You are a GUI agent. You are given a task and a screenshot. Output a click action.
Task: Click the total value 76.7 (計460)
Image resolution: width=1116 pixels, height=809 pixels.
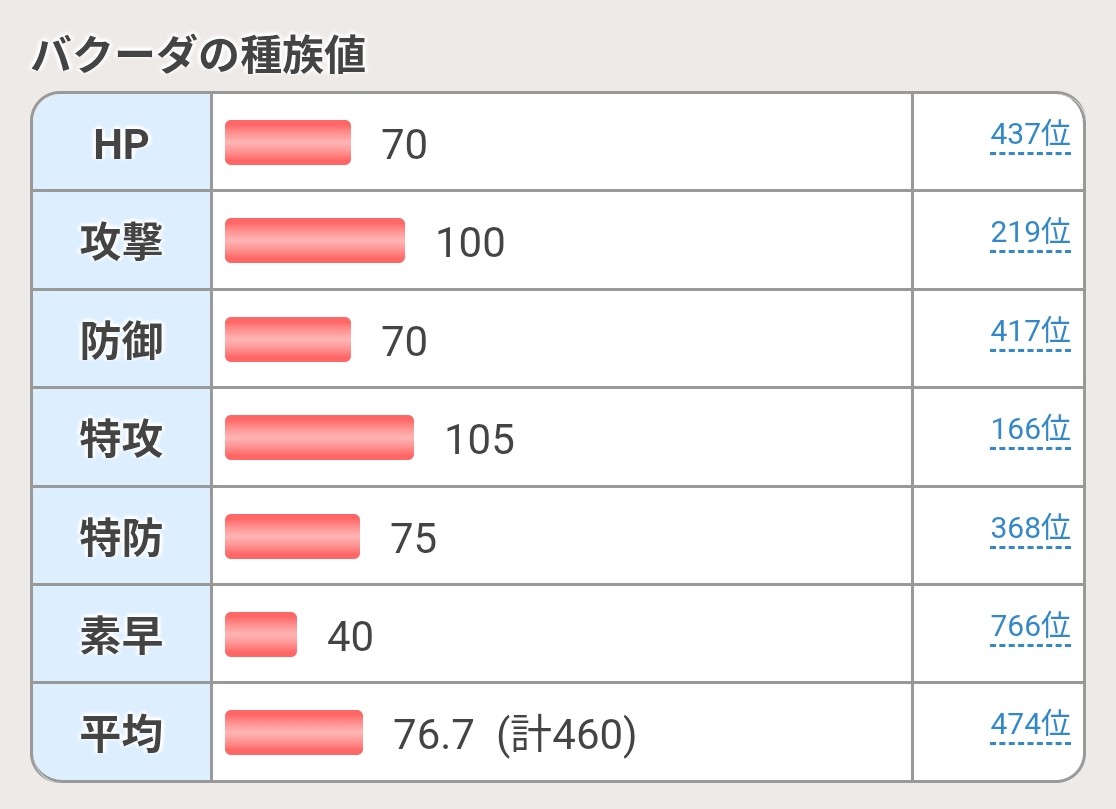[515, 734]
